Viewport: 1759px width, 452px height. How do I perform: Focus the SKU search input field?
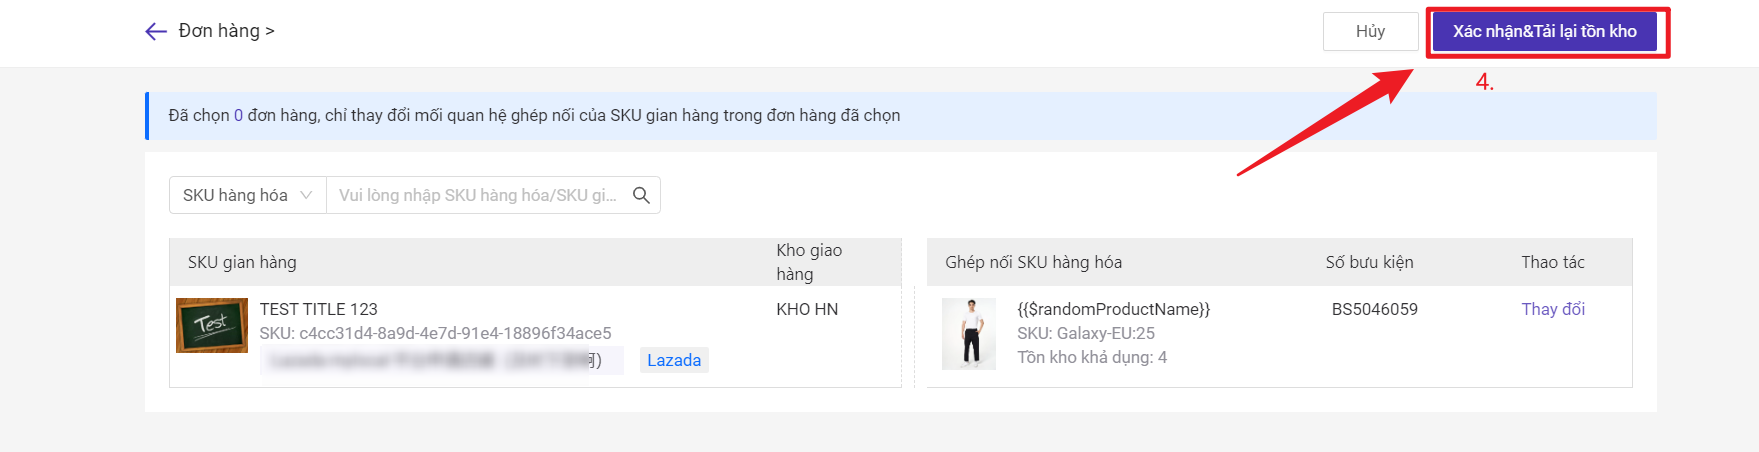(478, 195)
